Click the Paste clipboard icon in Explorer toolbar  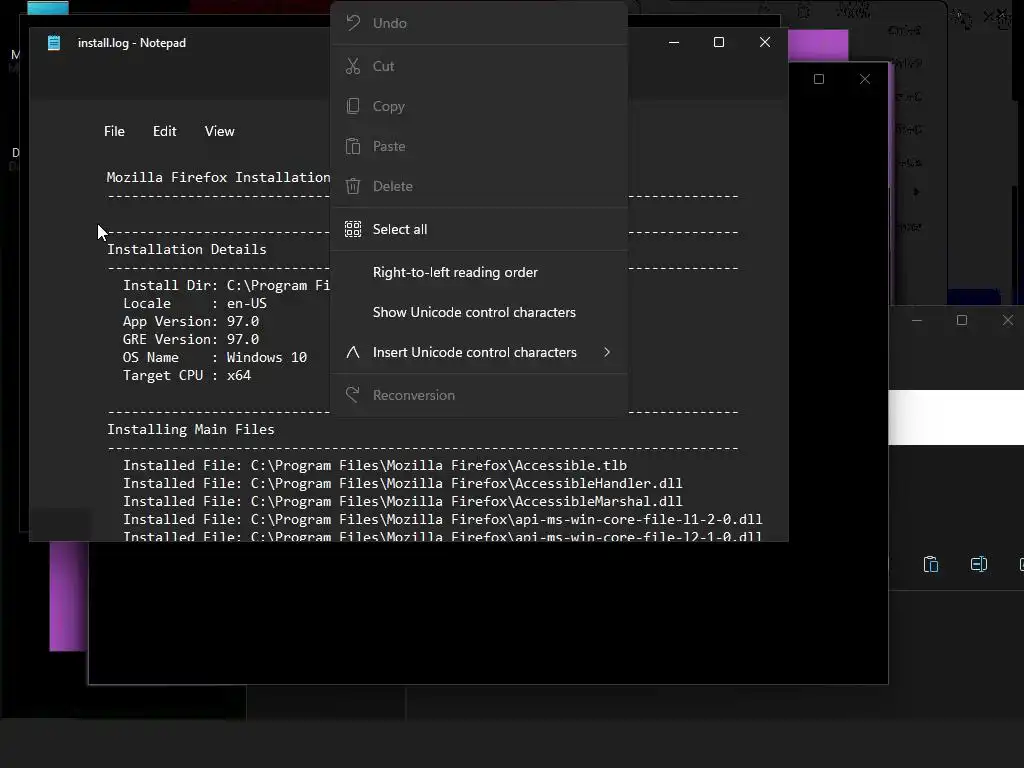[931, 564]
